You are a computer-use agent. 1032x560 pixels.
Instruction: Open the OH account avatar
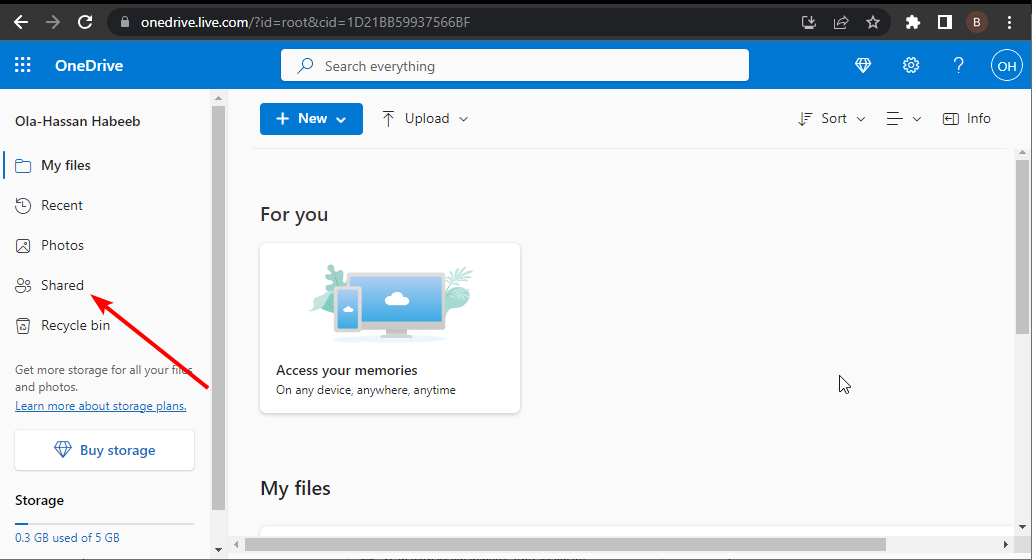click(x=1006, y=66)
